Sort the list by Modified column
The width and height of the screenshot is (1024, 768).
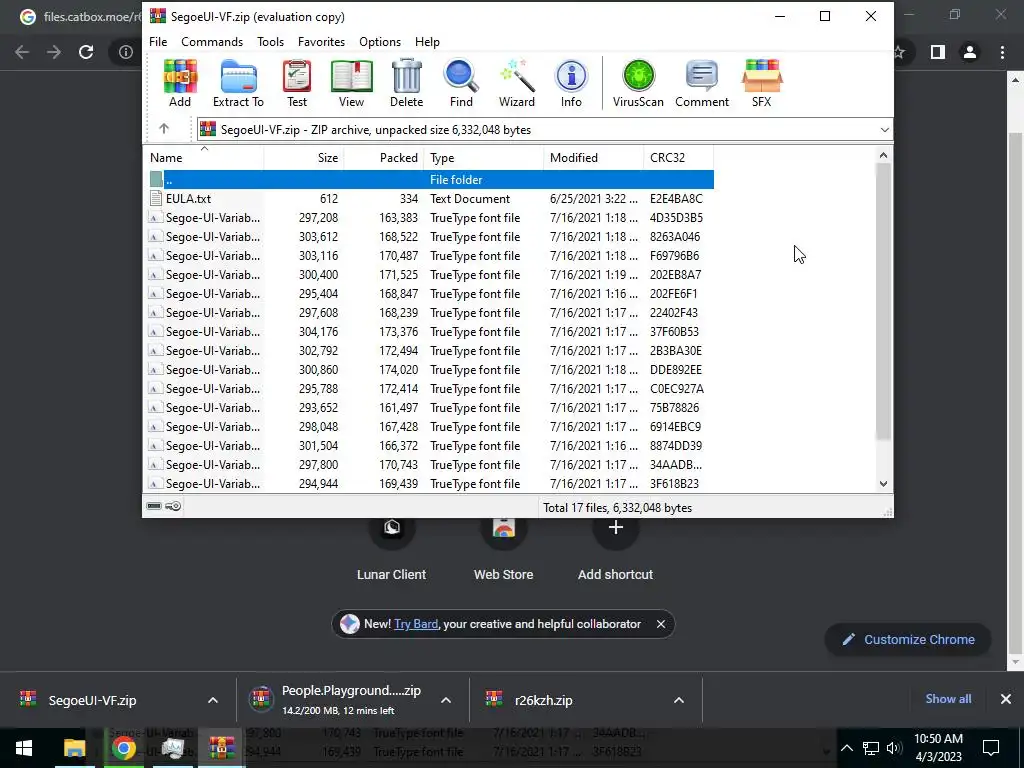pos(593,157)
